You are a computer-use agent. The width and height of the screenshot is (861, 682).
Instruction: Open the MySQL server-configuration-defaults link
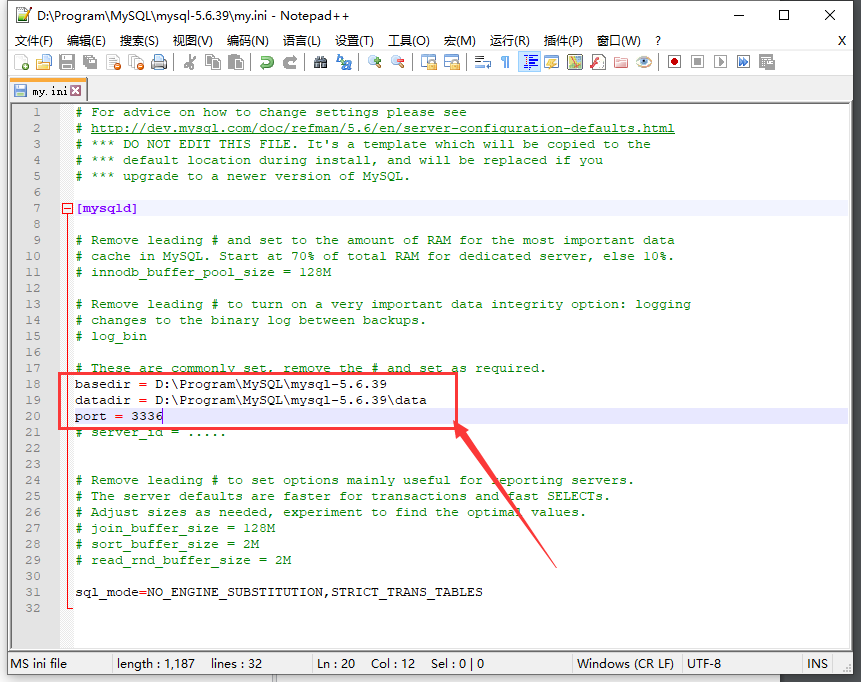[x=280, y=127]
